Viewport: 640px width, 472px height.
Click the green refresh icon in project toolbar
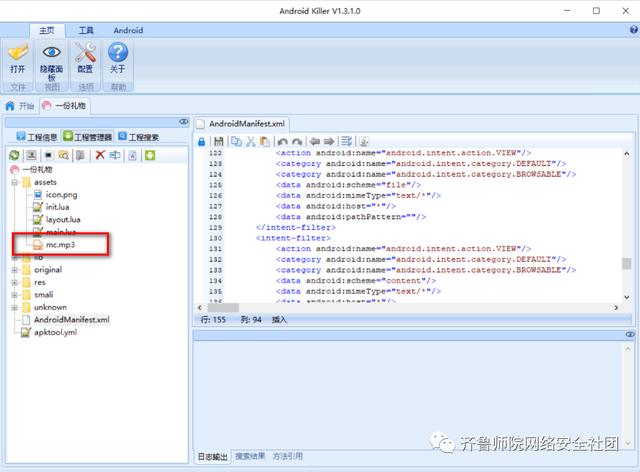[x=14, y=155]
